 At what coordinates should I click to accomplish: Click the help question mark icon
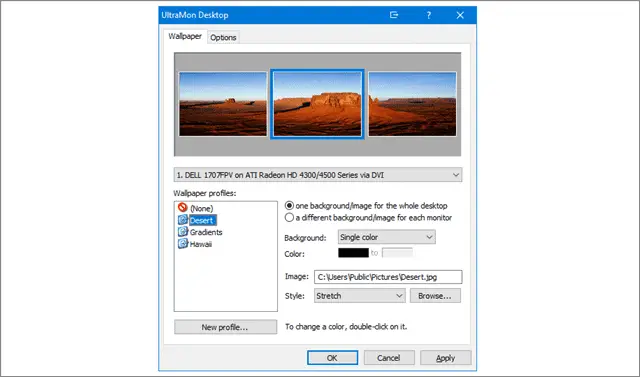(429, 15)
